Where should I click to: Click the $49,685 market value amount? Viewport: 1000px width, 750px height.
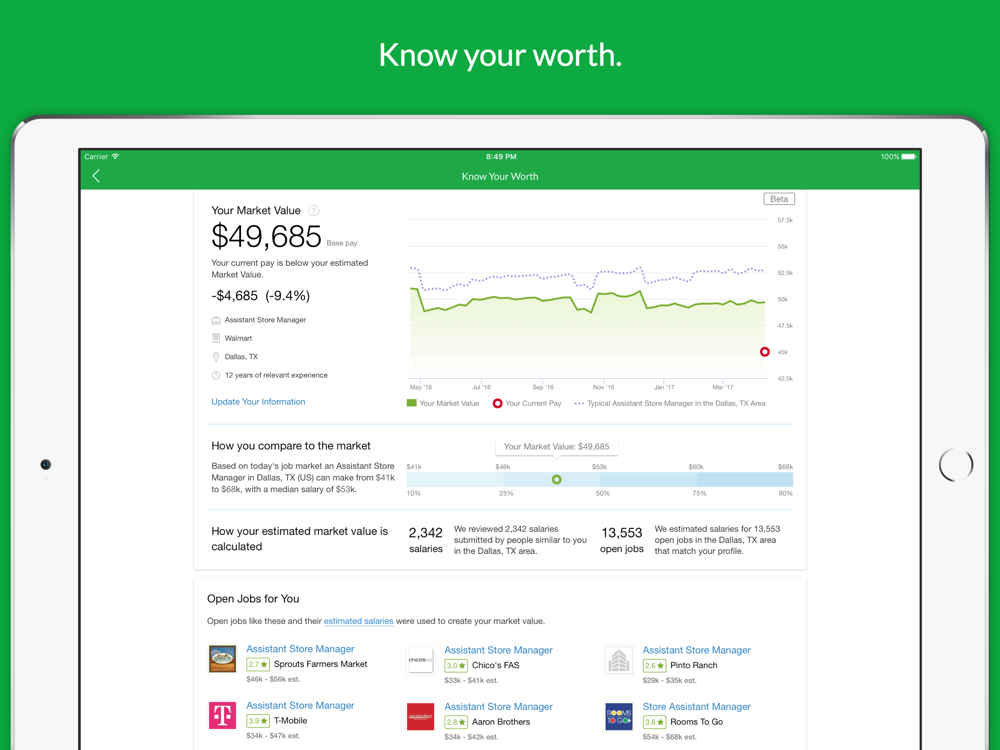pyautogui.click(x=267, y=236)
